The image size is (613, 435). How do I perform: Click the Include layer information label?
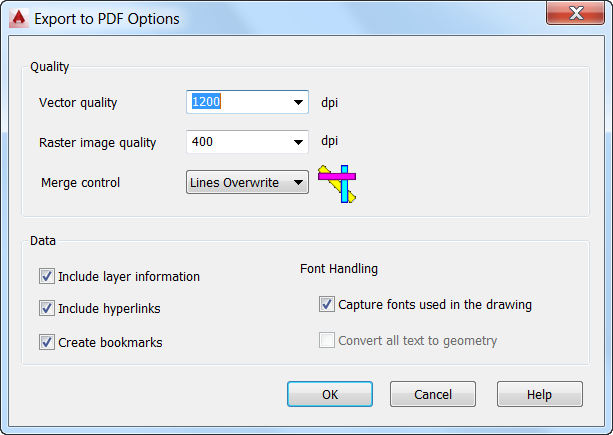129,277
